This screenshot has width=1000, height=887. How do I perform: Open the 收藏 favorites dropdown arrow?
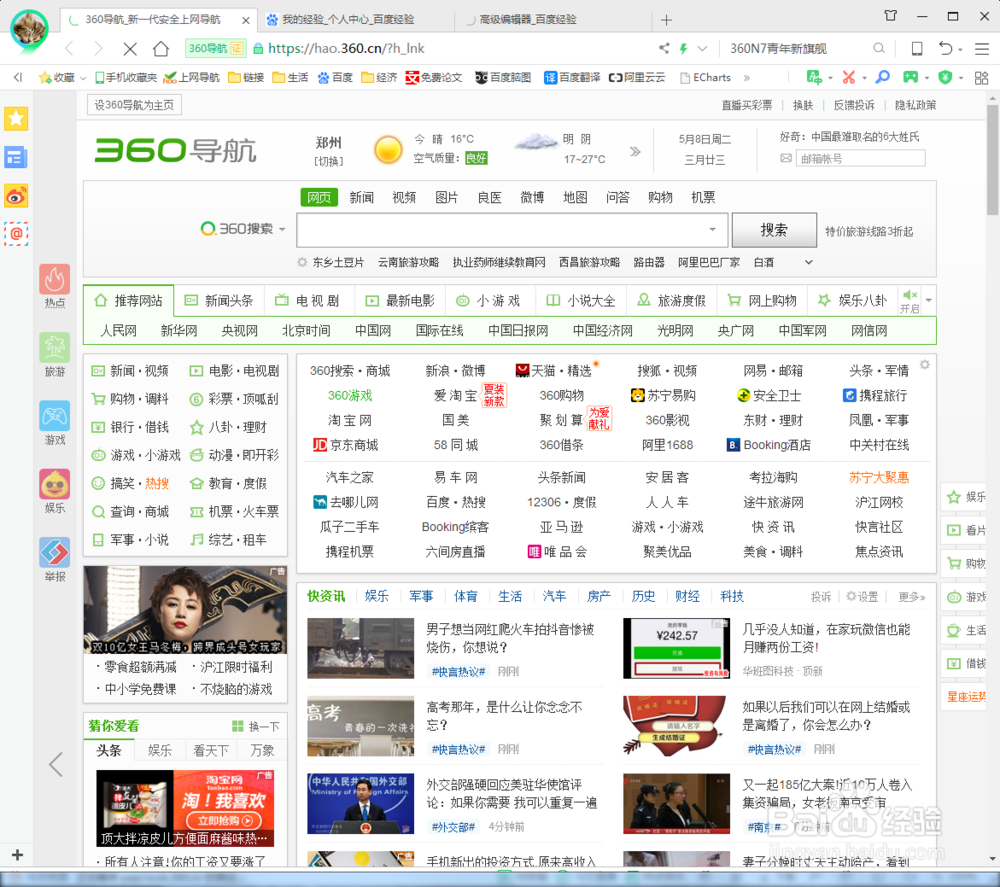(83, 78)
